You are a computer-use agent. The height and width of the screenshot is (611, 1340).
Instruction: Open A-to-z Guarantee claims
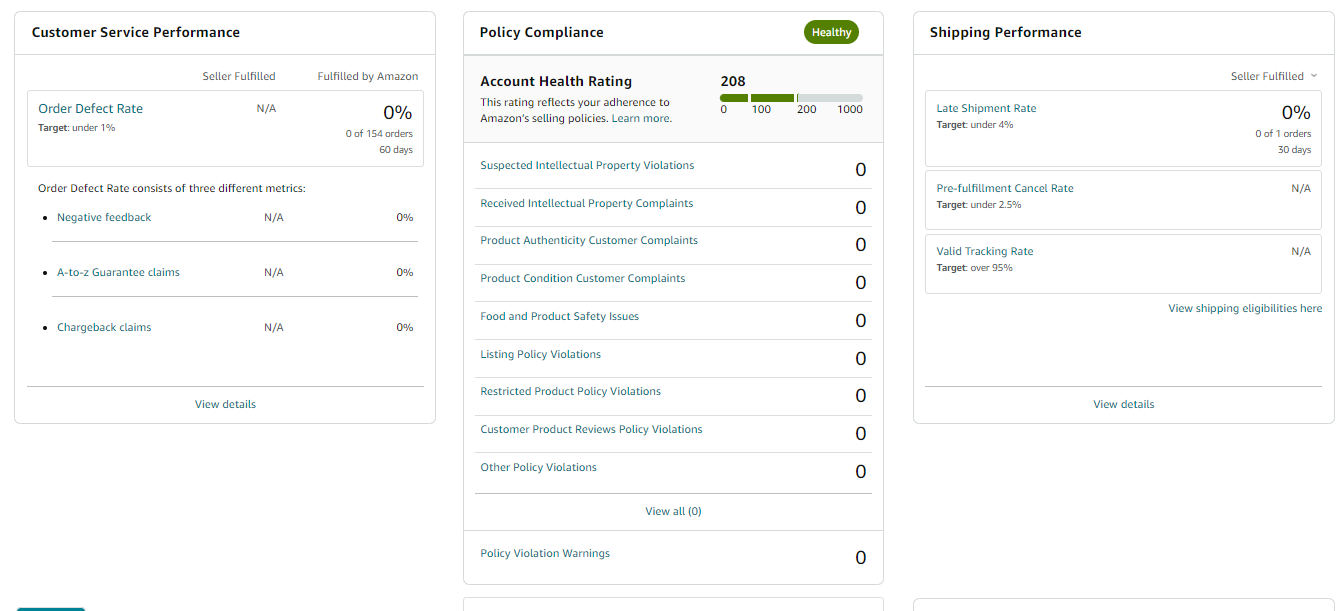click(x=118, y=272)
